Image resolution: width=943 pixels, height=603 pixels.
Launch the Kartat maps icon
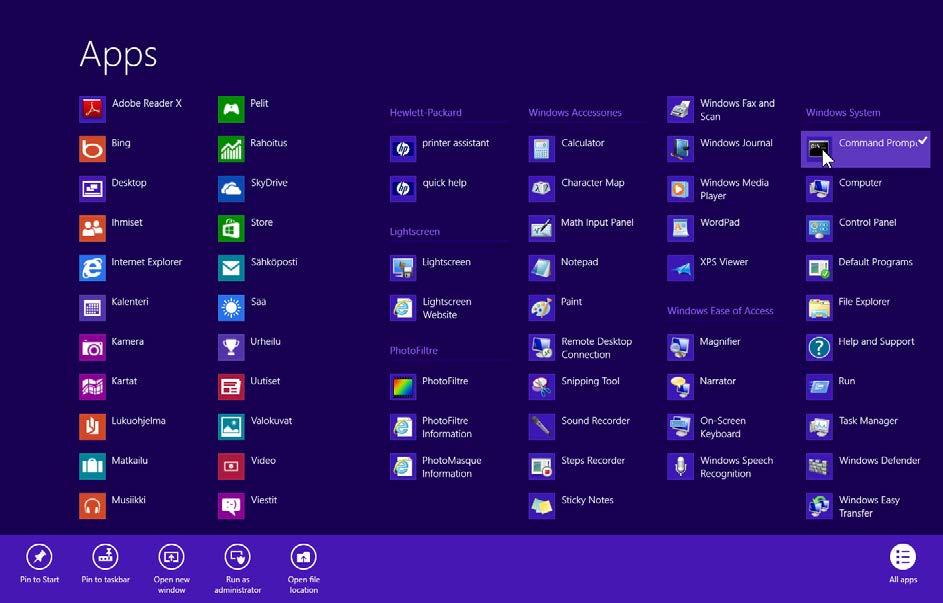(x=92, y=387)
